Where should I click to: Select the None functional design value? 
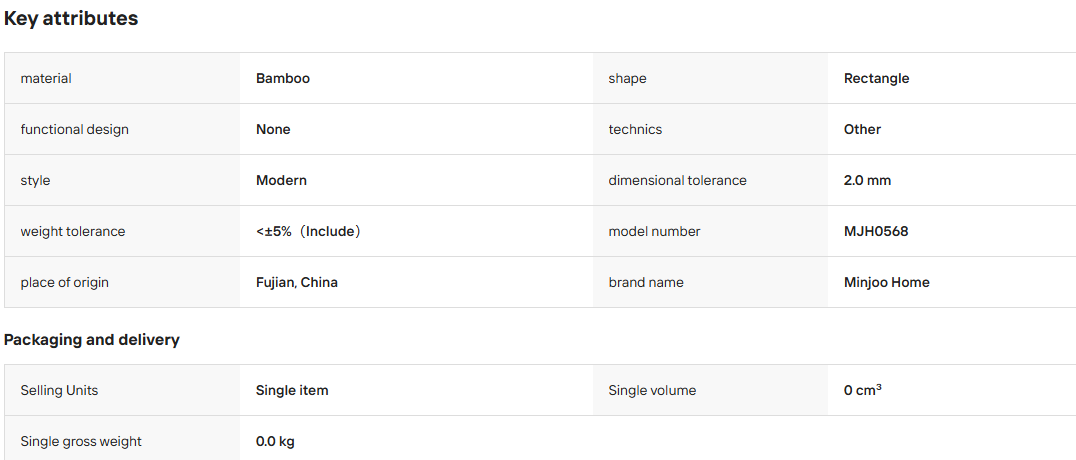pyautogui.click(x=273, y=129)
